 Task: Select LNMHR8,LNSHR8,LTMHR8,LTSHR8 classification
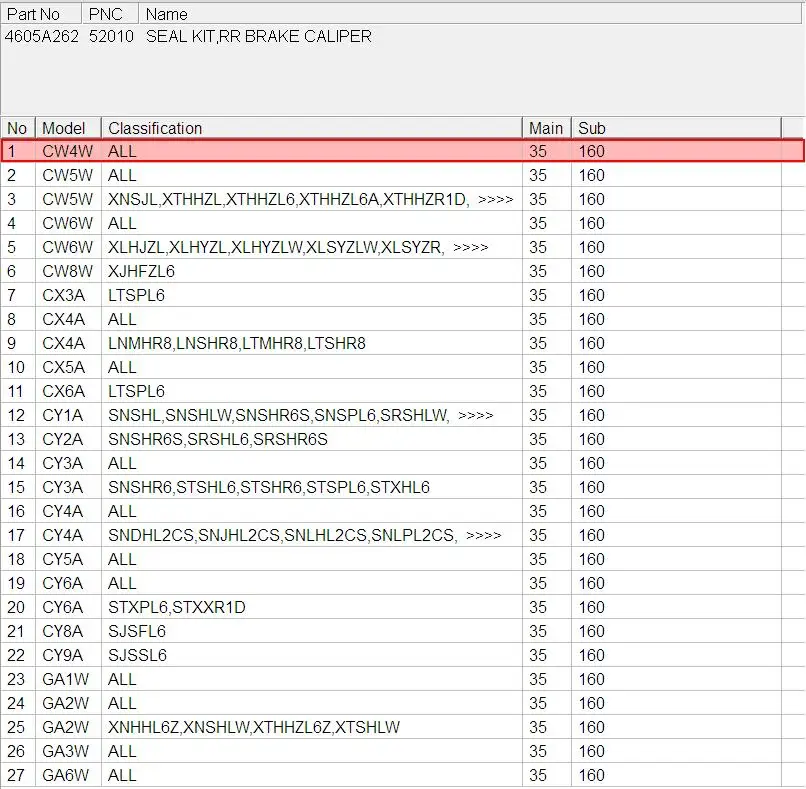[236, 343]
